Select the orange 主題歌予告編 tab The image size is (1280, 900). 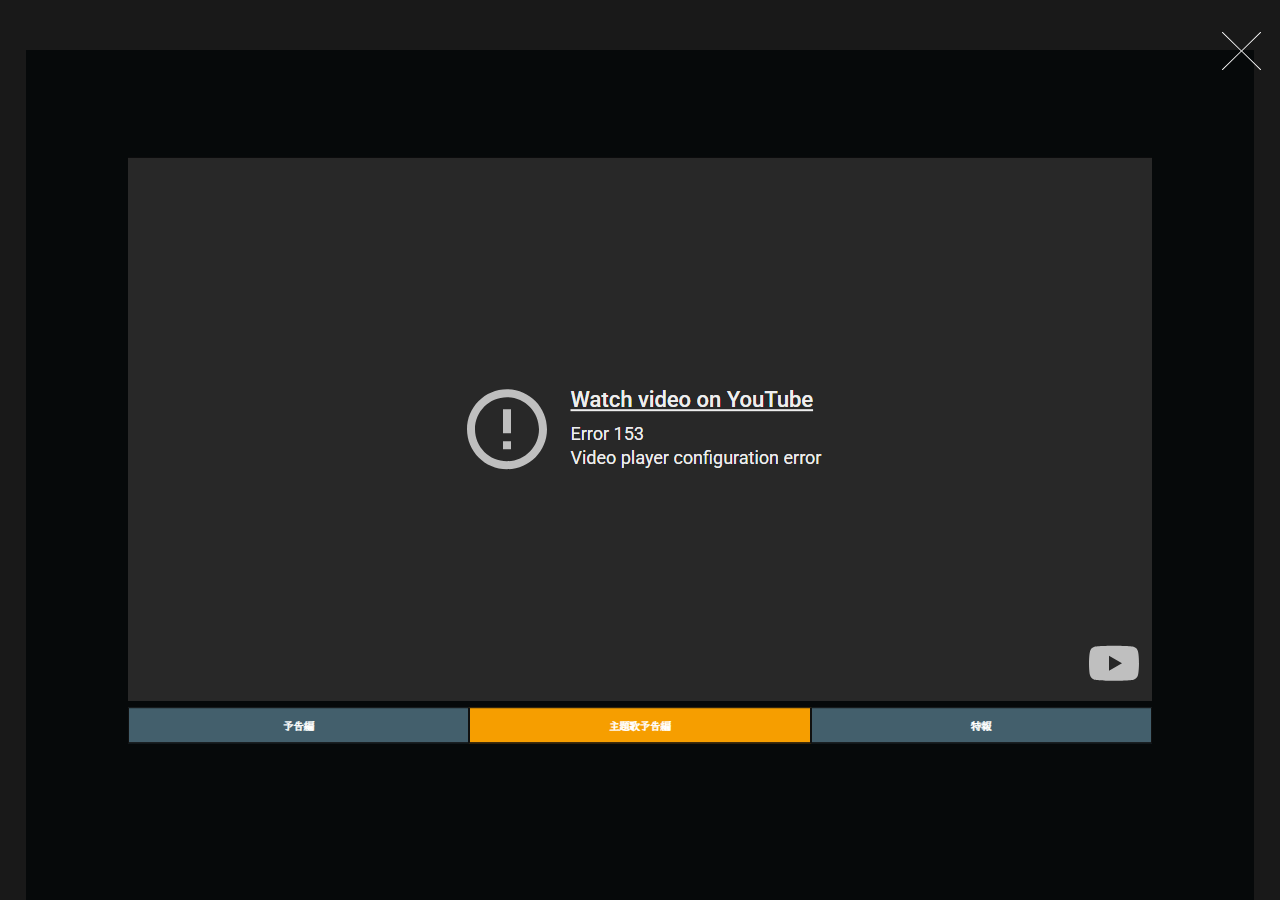pos(640,725)
